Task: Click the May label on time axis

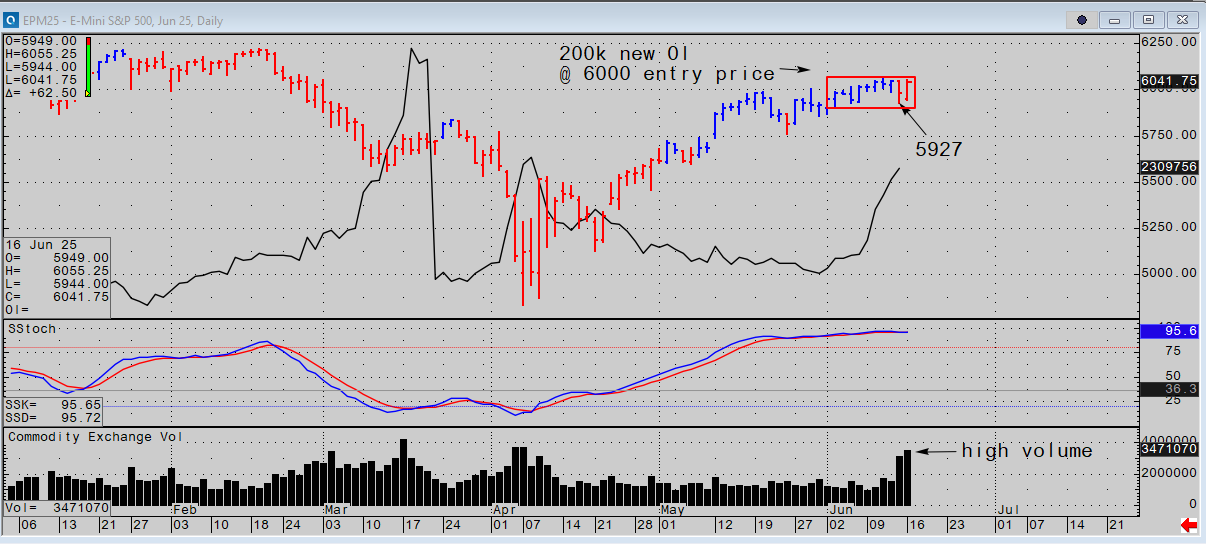Action: click(x=671, y=510)
